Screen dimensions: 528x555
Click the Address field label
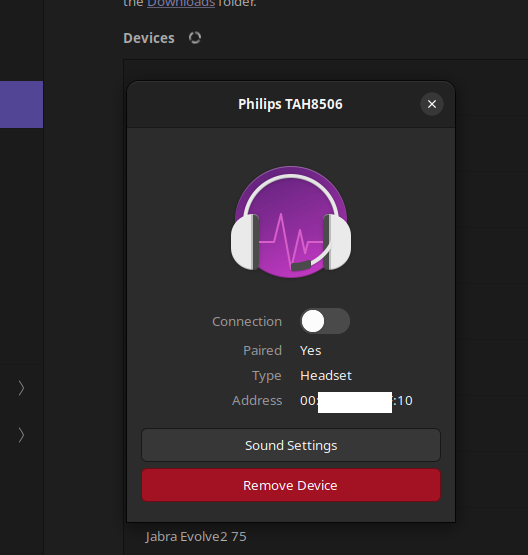tap(257, 401)
